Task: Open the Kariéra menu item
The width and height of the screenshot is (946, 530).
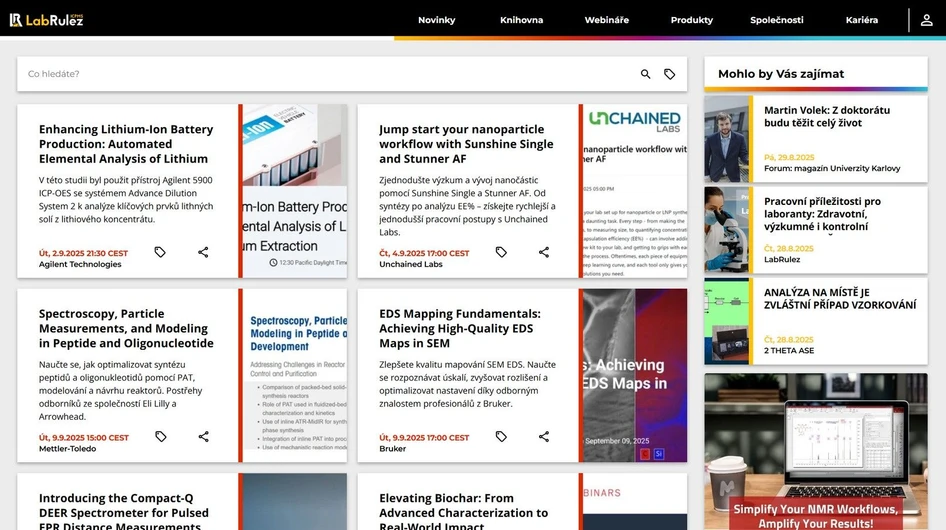Action: click(x=861, y=20)
